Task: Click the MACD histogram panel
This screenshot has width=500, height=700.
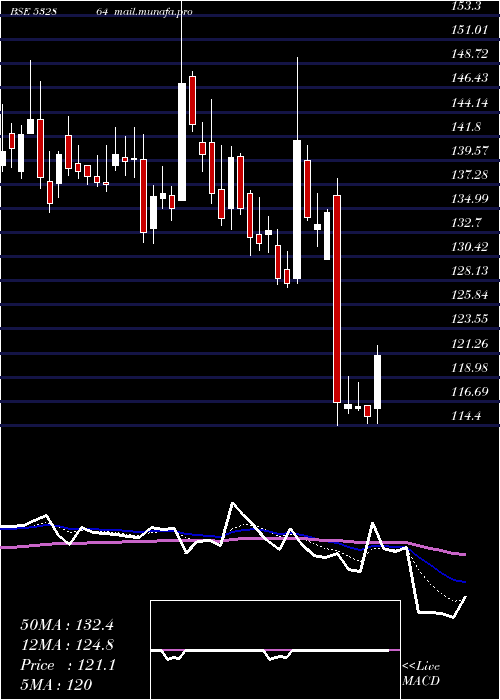Action: pos(275,650)
